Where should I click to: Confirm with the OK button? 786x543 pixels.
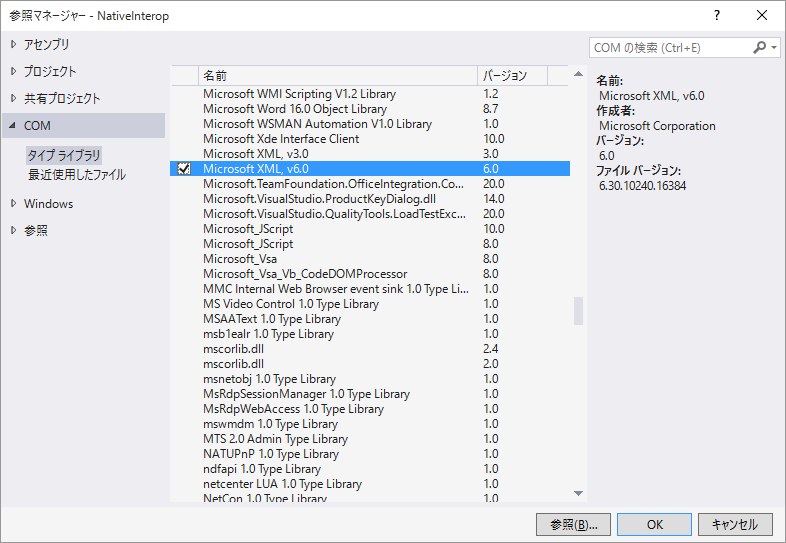[655, 524]
